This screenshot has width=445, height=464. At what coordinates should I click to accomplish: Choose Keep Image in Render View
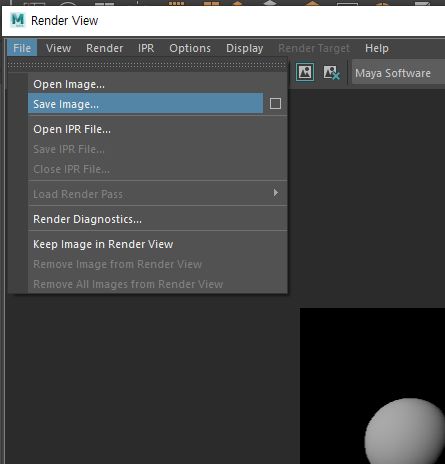coord(157,244)
